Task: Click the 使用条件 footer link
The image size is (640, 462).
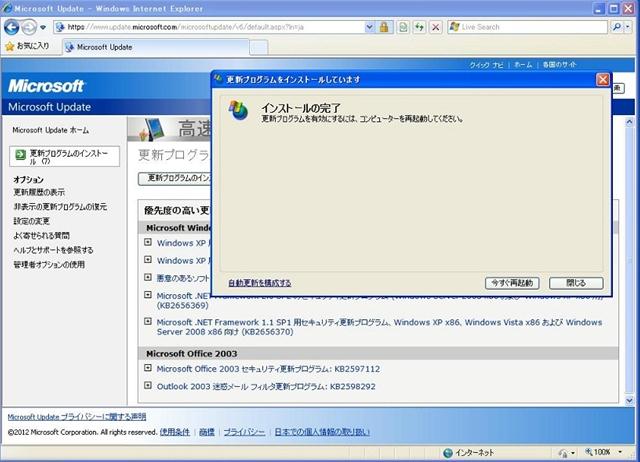Action: tap(175, 432)
